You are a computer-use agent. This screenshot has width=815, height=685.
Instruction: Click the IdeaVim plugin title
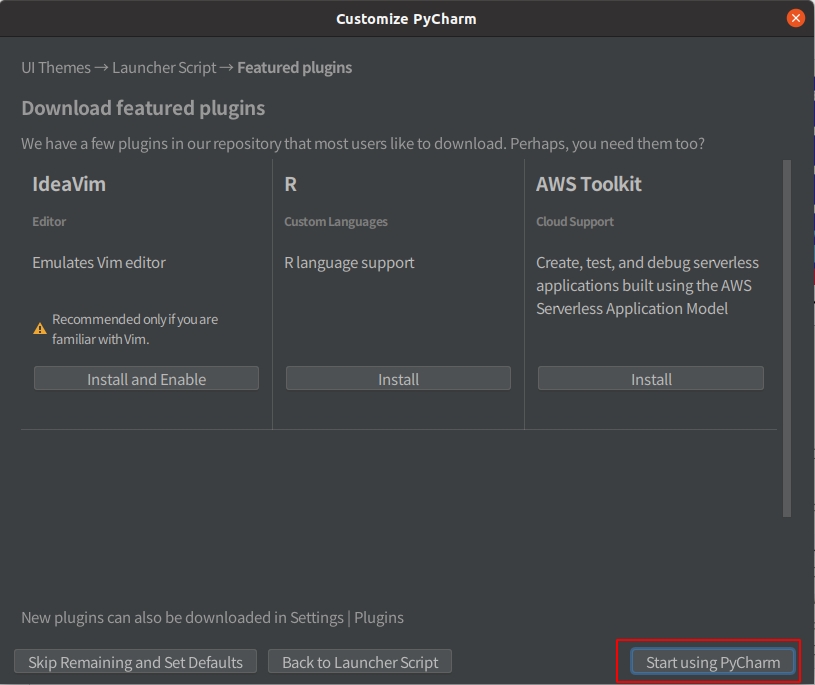[x=69, y=184]
